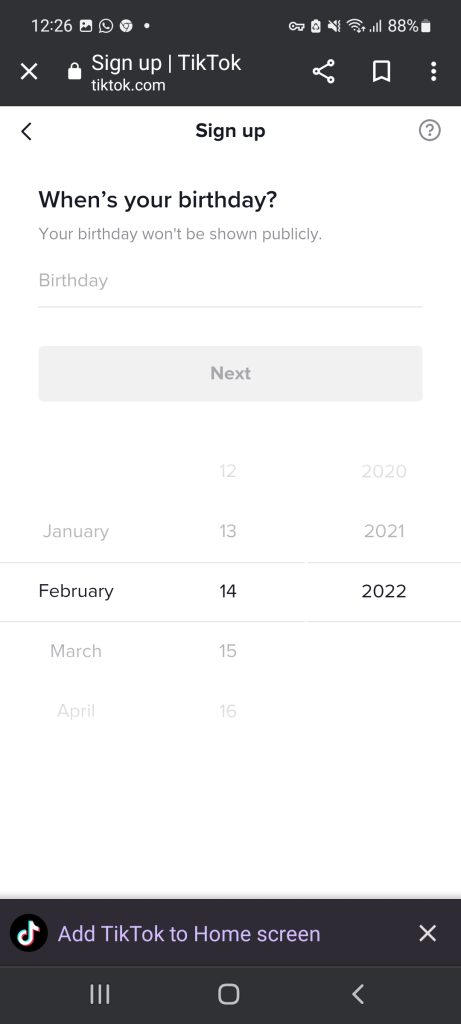Tap the Android recent apps button
This screenshot has width=461, height=1024.
[x=99, y=995]
